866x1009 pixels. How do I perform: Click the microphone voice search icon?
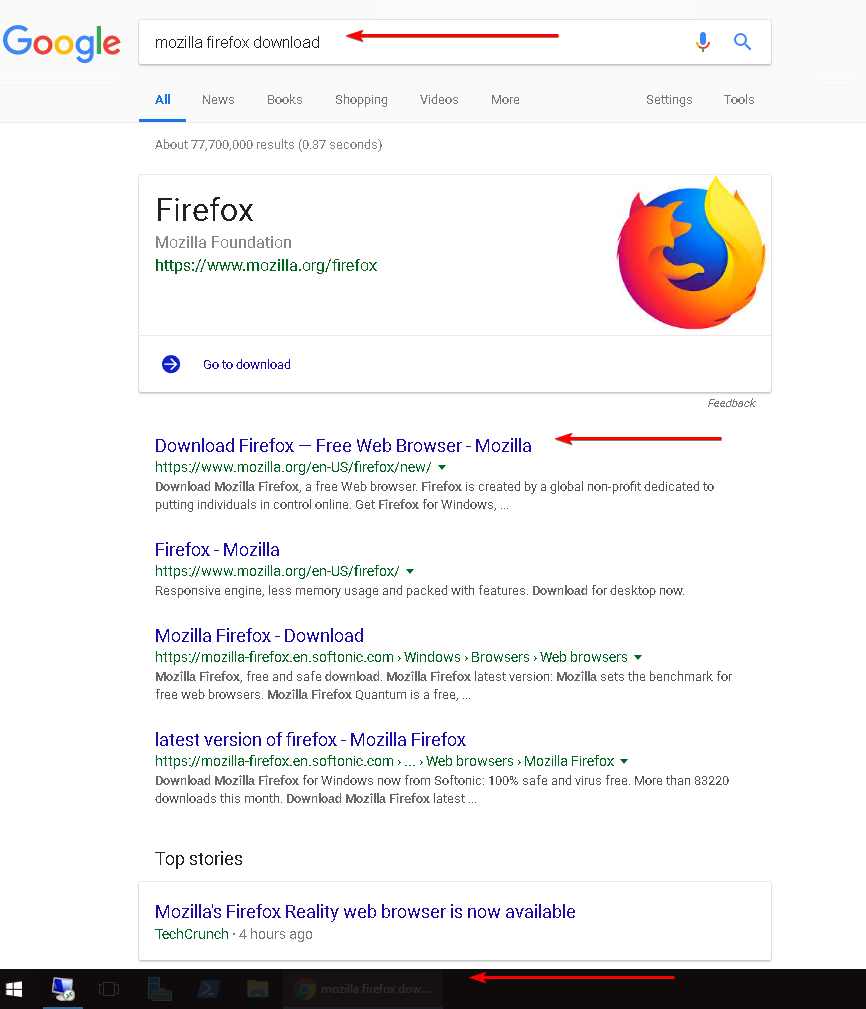point(703,42)
